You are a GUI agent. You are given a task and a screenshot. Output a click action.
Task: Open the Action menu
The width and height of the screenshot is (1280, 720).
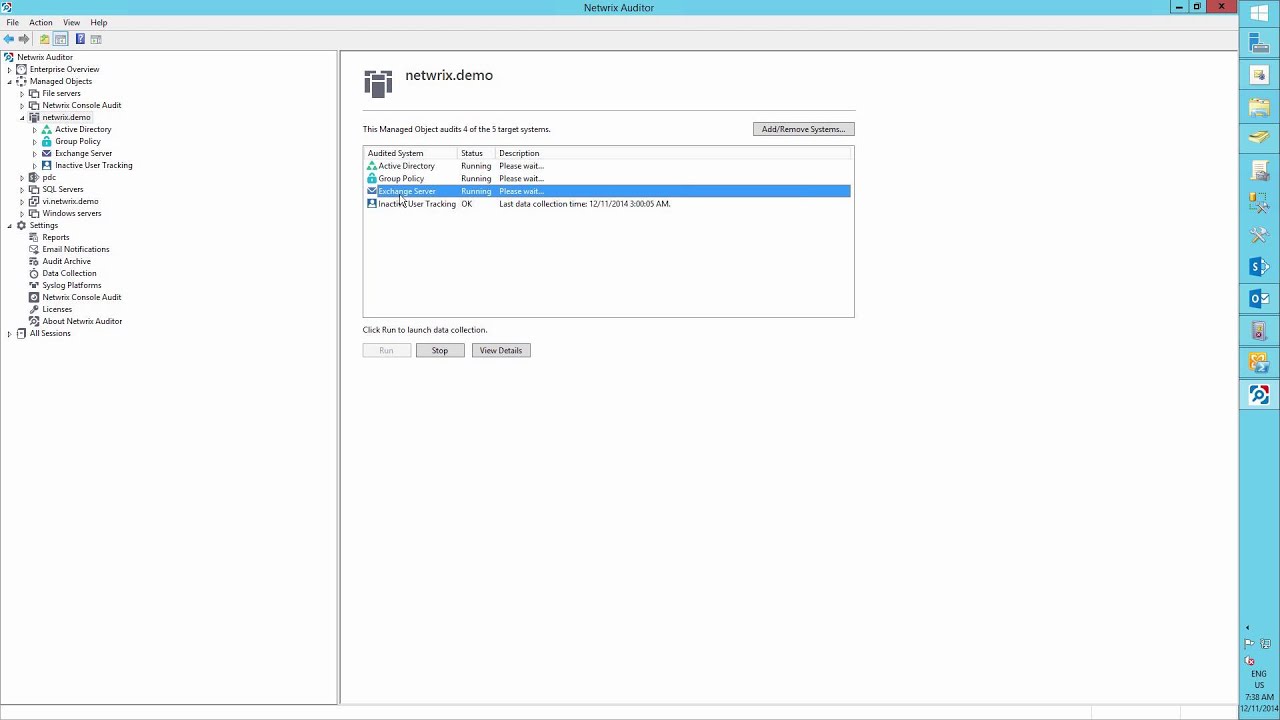tap(41, 22)
